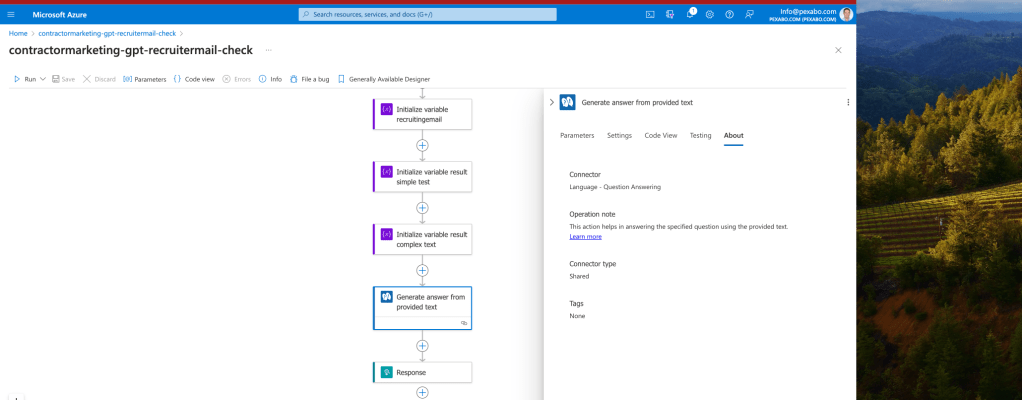The height and width of the screenshot is (400, 1022).
Task: Select the Response node
Action: 422,372
